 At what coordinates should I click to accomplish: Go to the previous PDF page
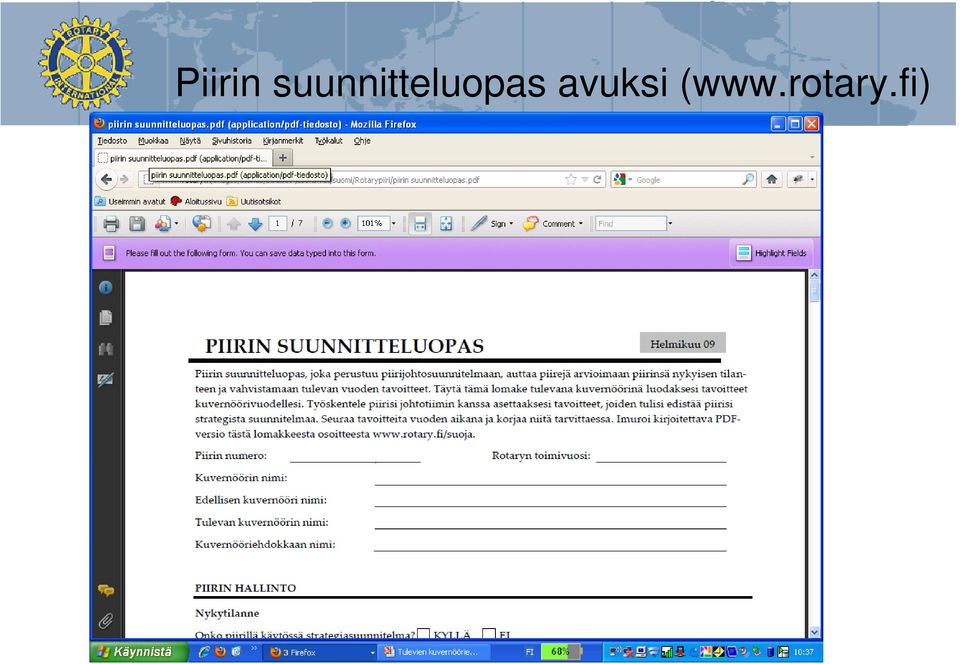point(233,224)
